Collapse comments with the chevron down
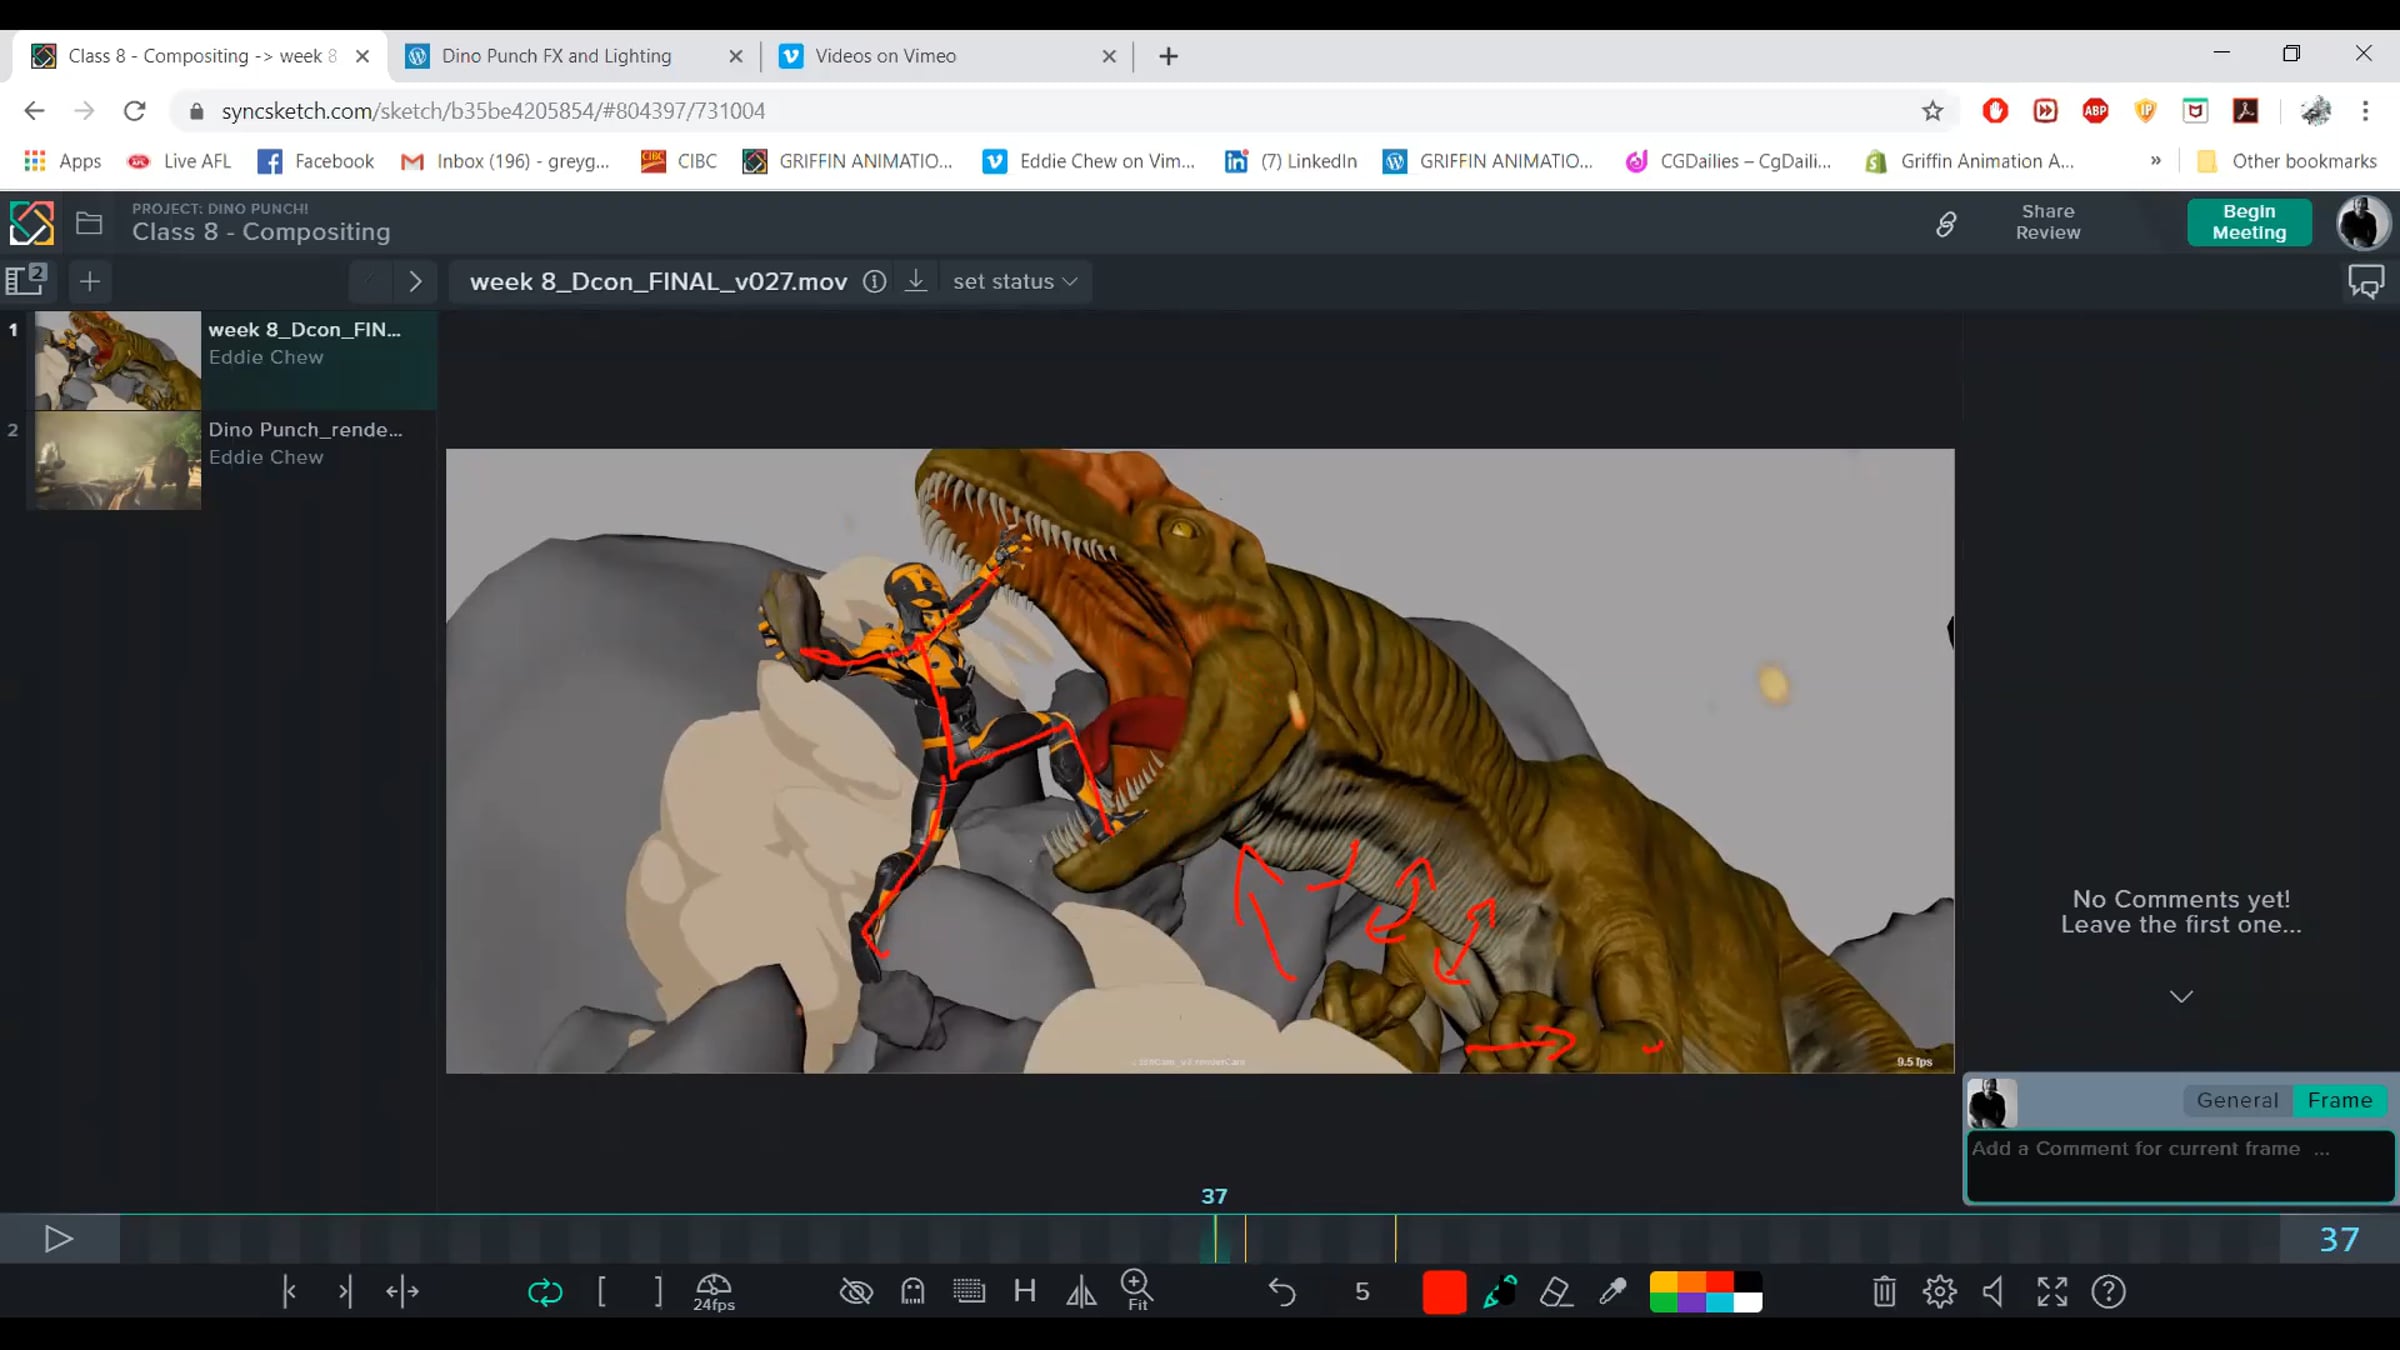Screen dimensions: 2400x1350 pyautogui.click(x=2181, y=997)
